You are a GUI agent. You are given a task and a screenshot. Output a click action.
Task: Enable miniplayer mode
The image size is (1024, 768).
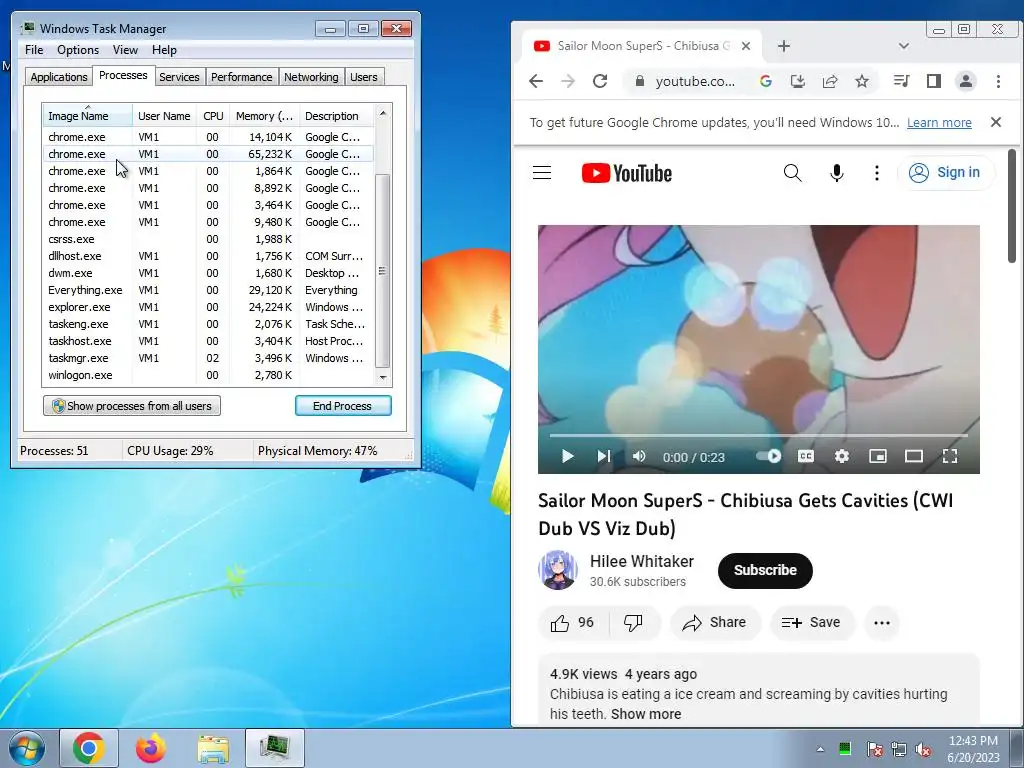[x=878, y=456]
